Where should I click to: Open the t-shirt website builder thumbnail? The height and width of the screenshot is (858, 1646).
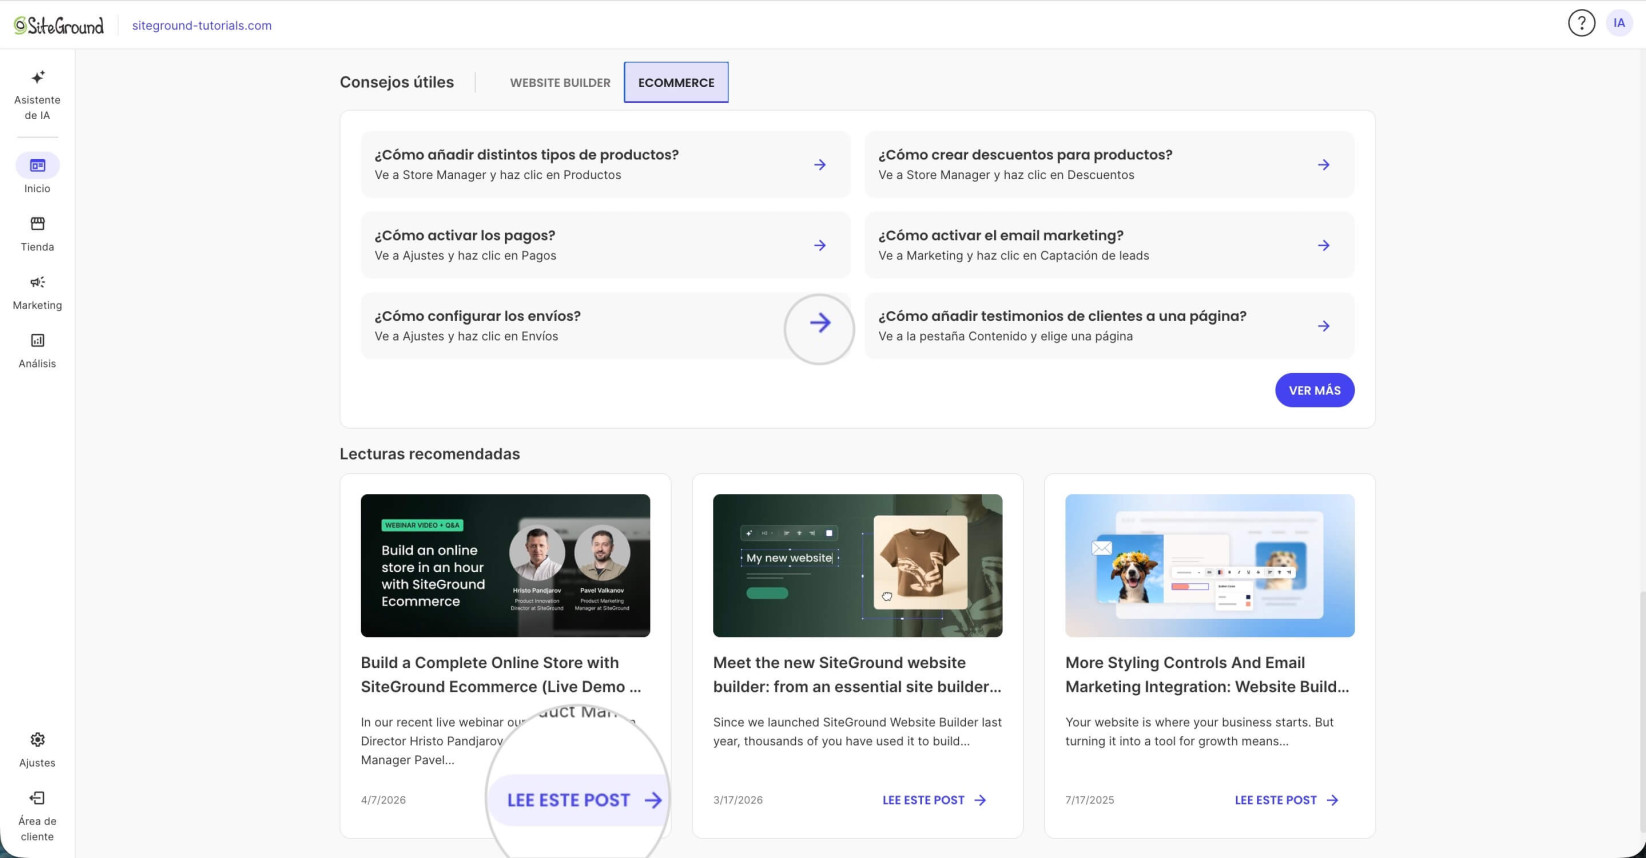(x=857, y=565)
